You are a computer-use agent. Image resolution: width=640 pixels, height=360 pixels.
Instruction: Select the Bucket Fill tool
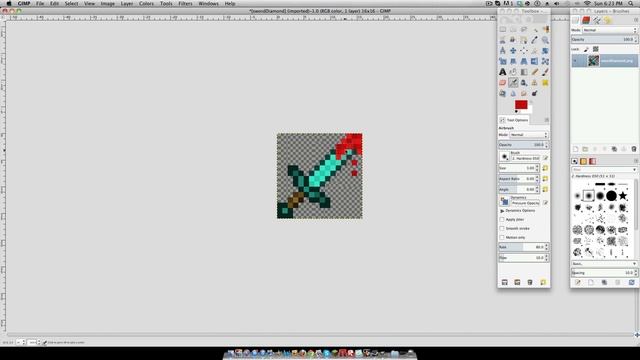coord(513,72)
